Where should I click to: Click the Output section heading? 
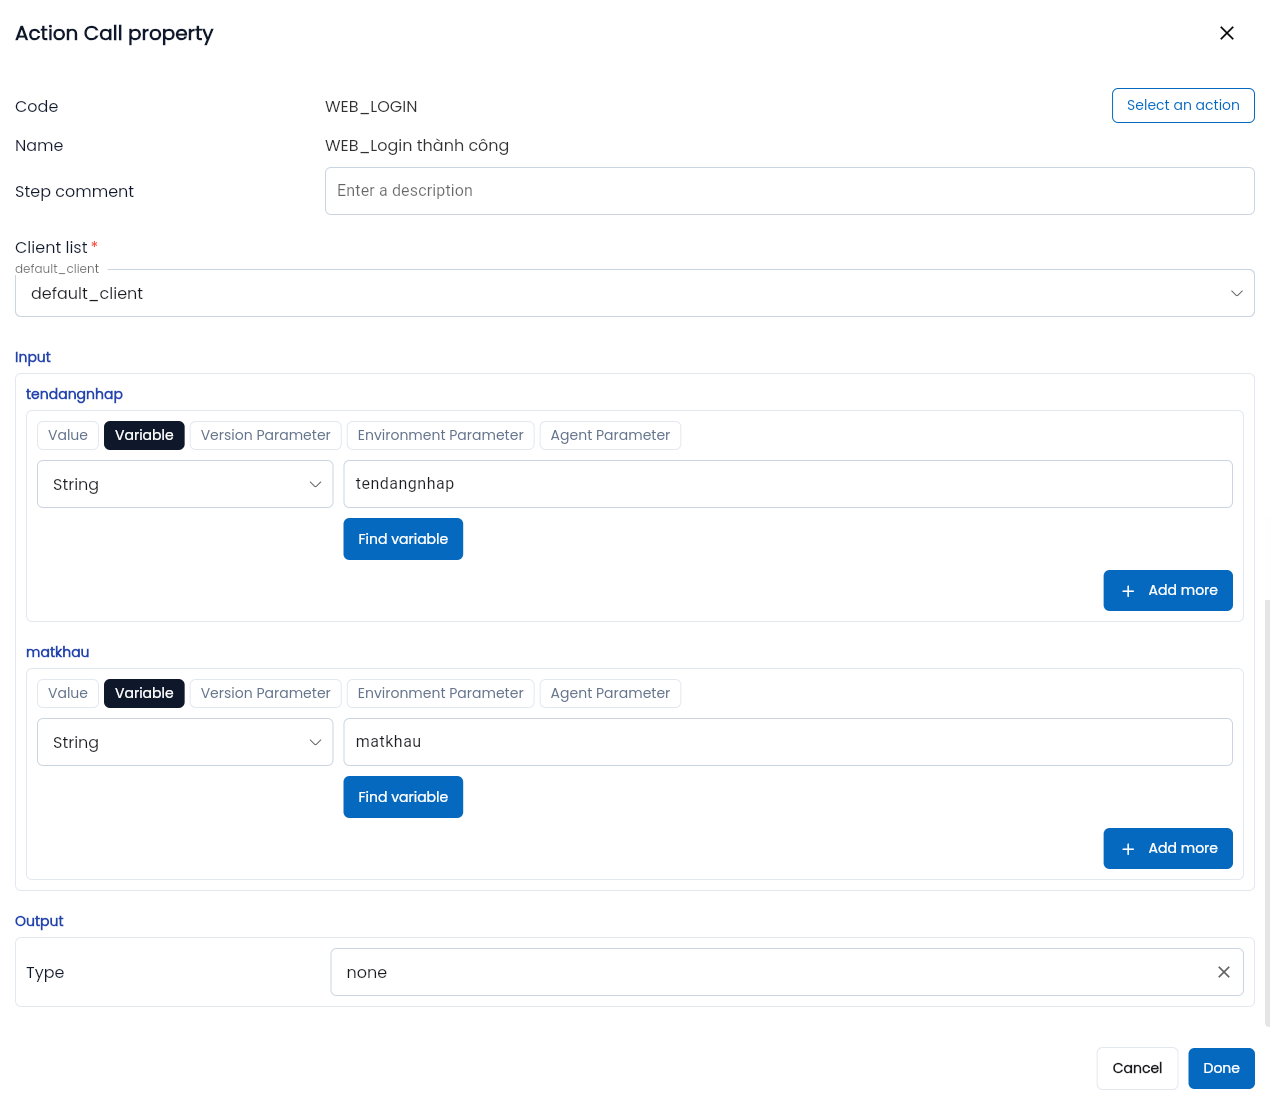point(39,921)
